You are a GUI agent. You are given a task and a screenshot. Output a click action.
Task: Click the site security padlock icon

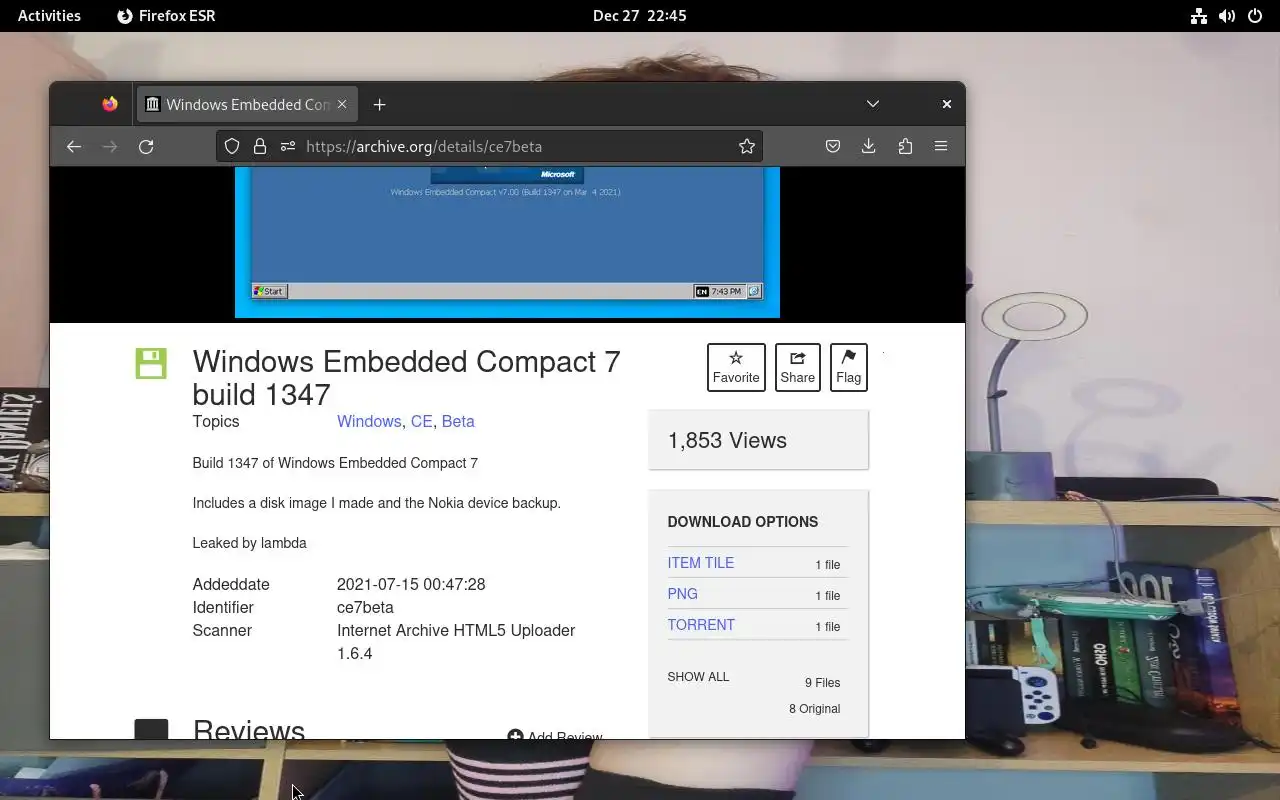[x=260, y=146]
